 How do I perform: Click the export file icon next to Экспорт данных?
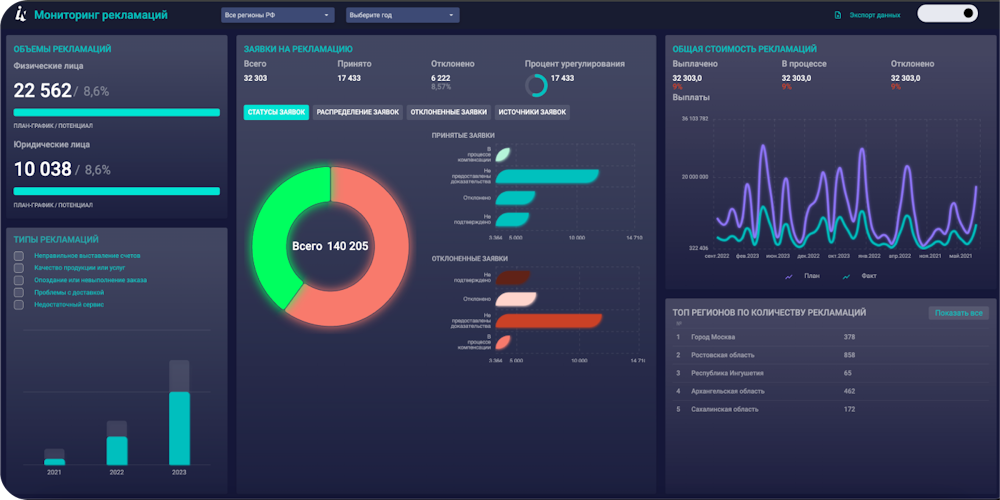tap(838, 15)
